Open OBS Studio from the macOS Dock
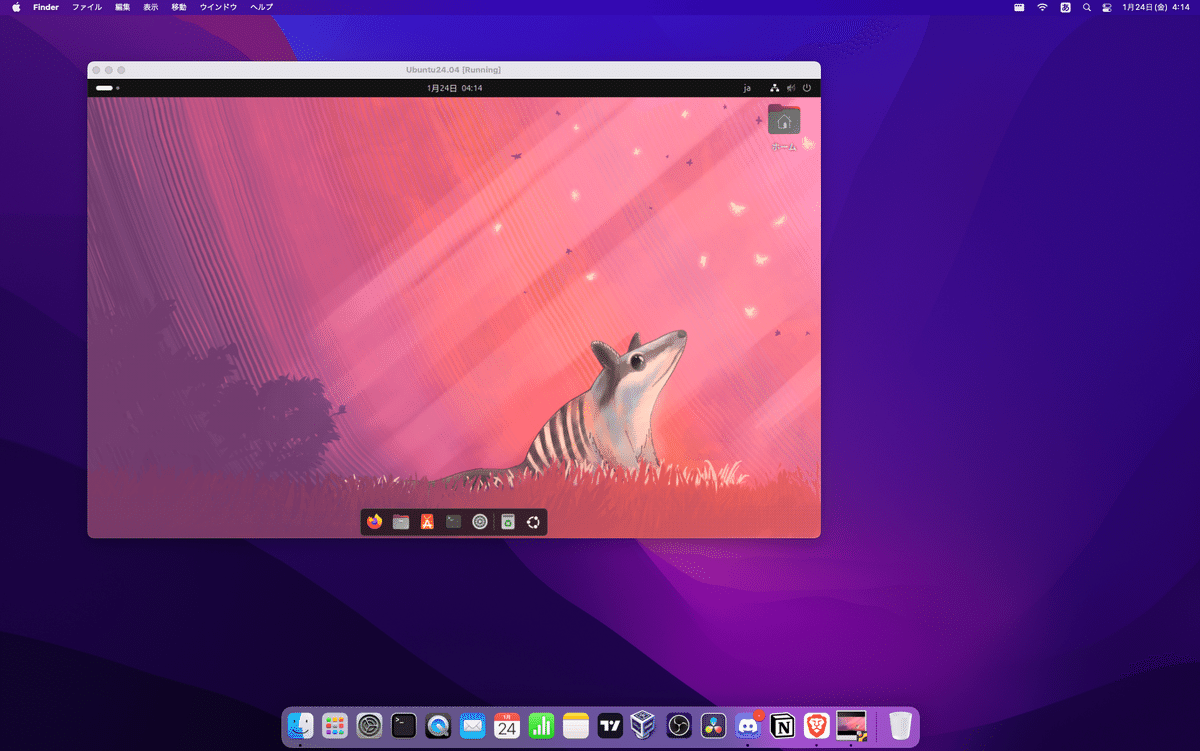The height and width of the screenshot is (751, 1200). [x=679, y=725]
